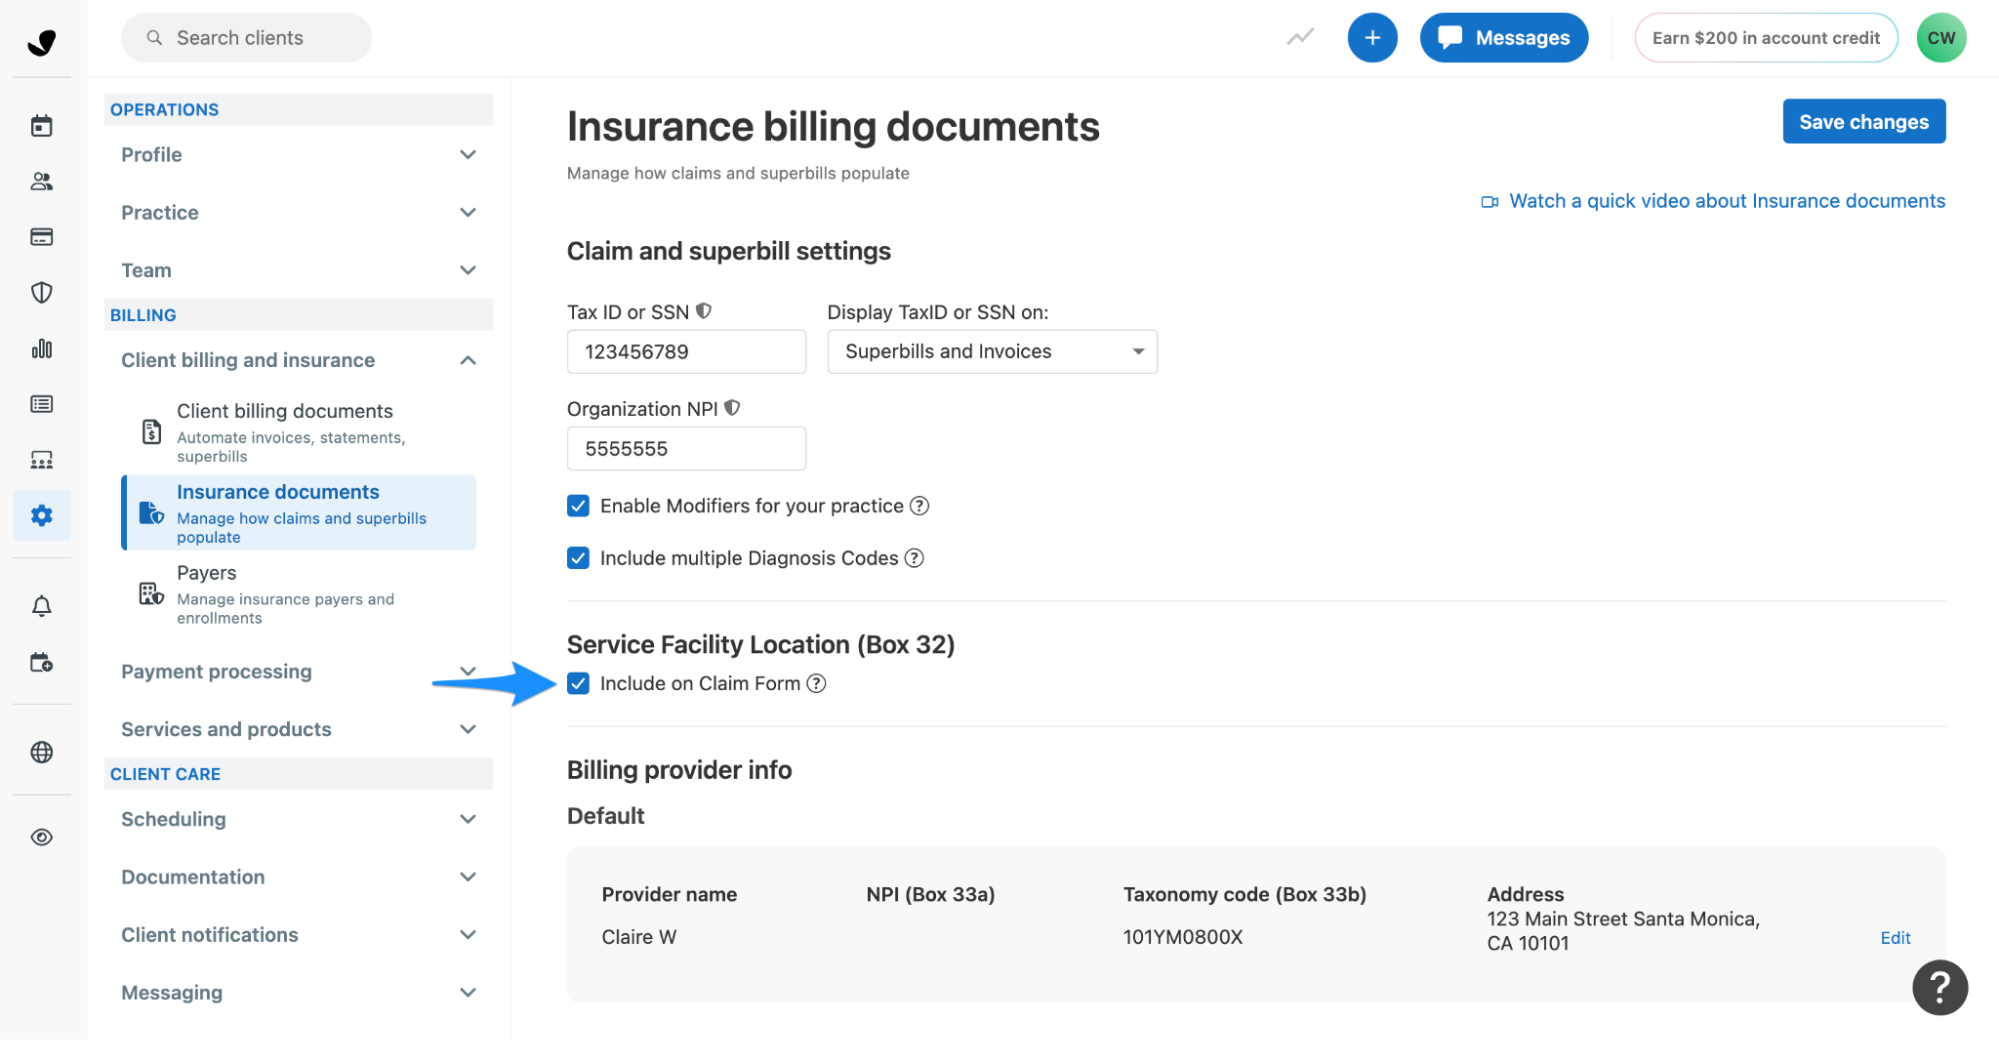Open Payers settings page

tap(299, 594)
